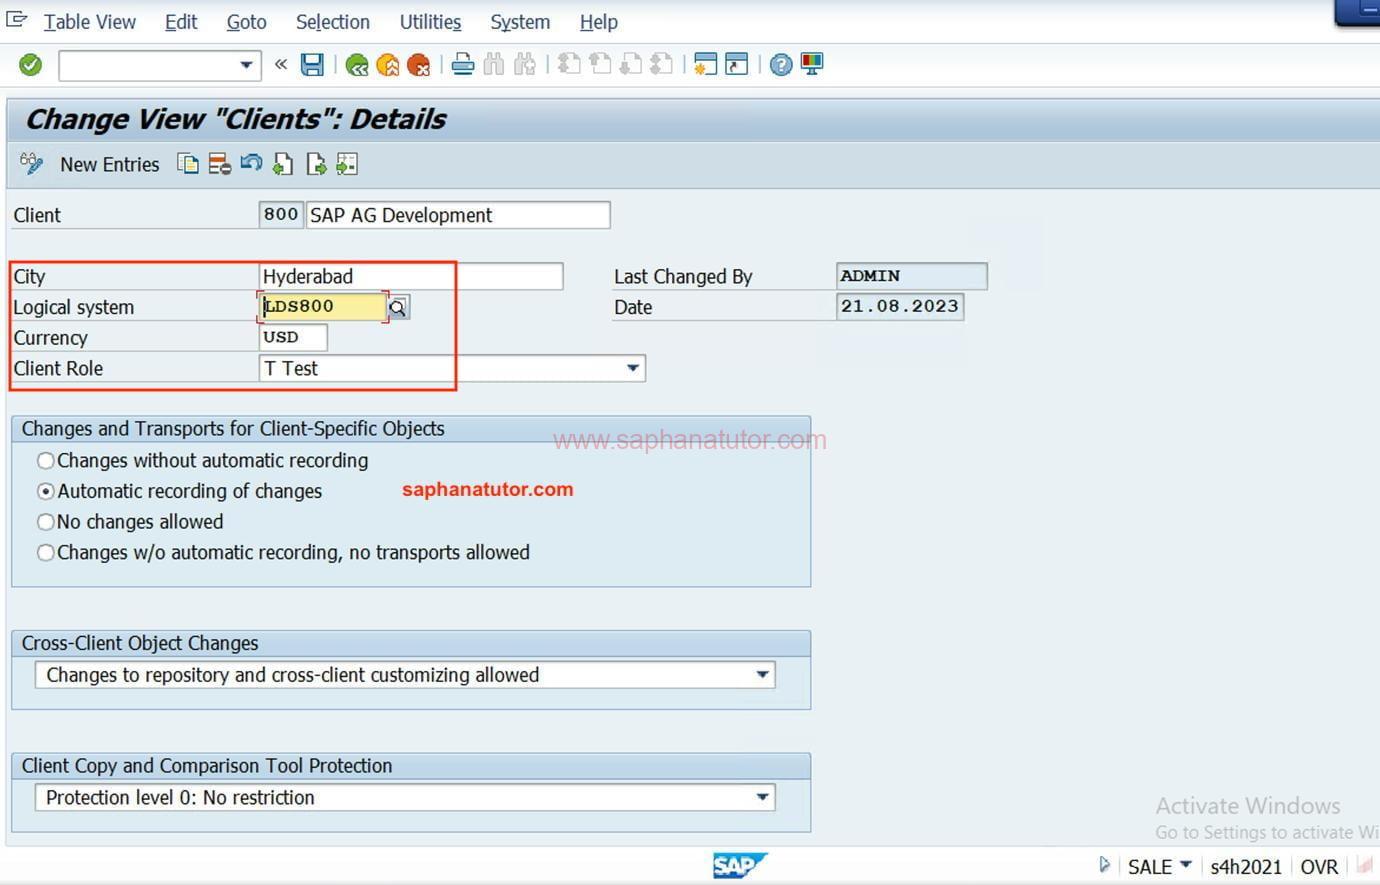Click the Other Entry icon
Image resolution: width=1380 pixels, height=885 pixels.
tap(347, 164)
